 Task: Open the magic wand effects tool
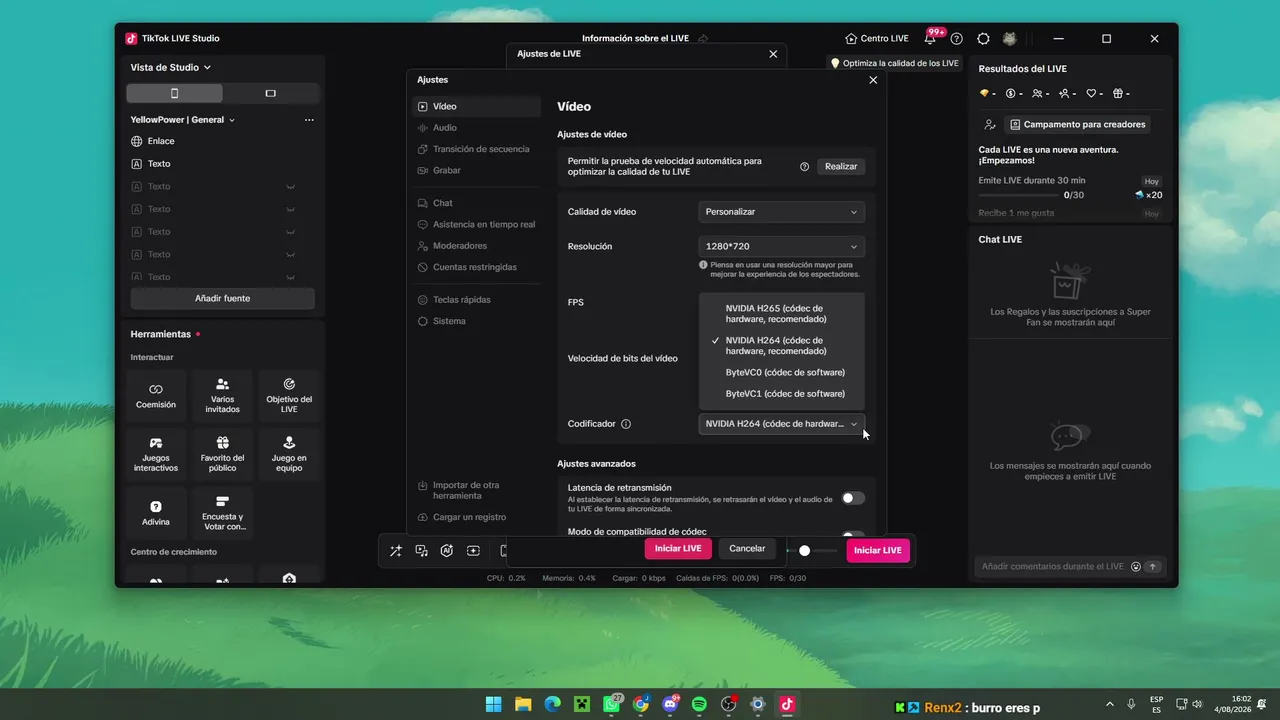tap(396, 550)
